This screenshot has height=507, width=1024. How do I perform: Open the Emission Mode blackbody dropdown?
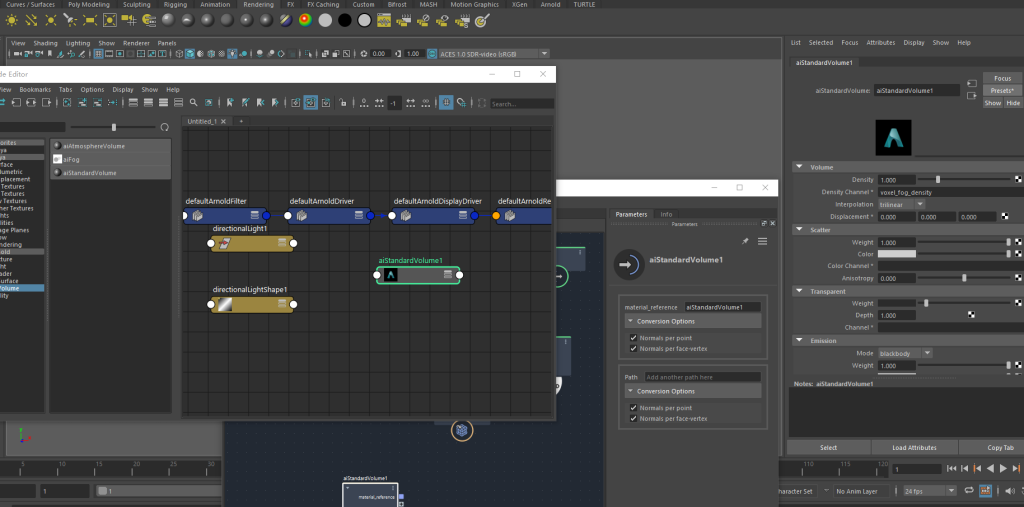(905, 353)
